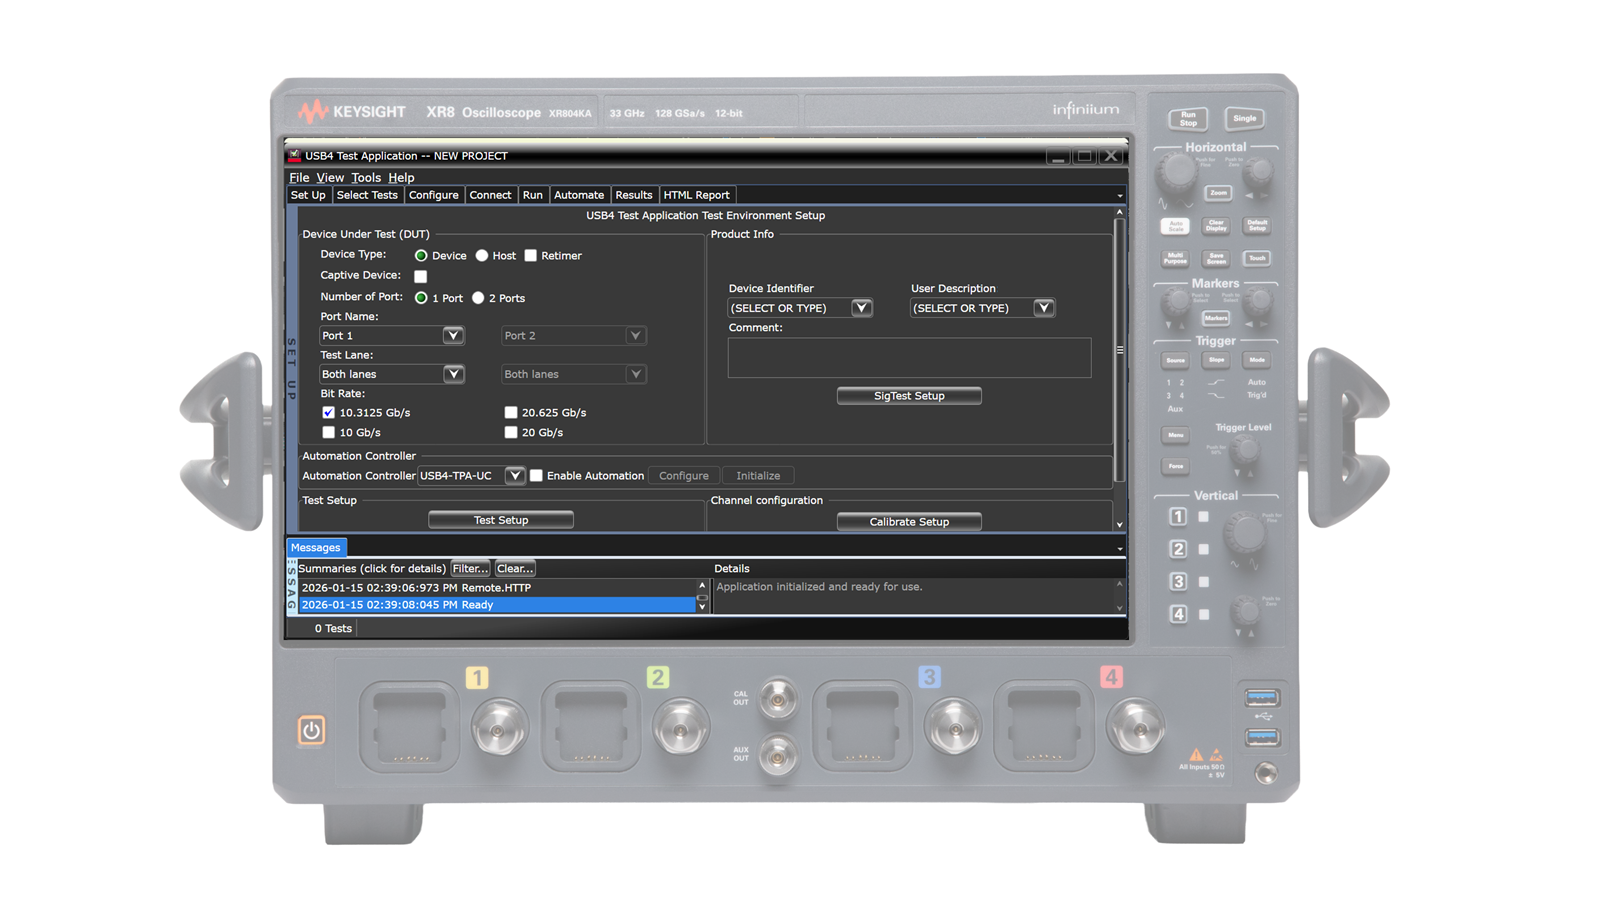Click the SigTest Setup button
This screenshot has height=900, width=1600.
tap(909, 396)
